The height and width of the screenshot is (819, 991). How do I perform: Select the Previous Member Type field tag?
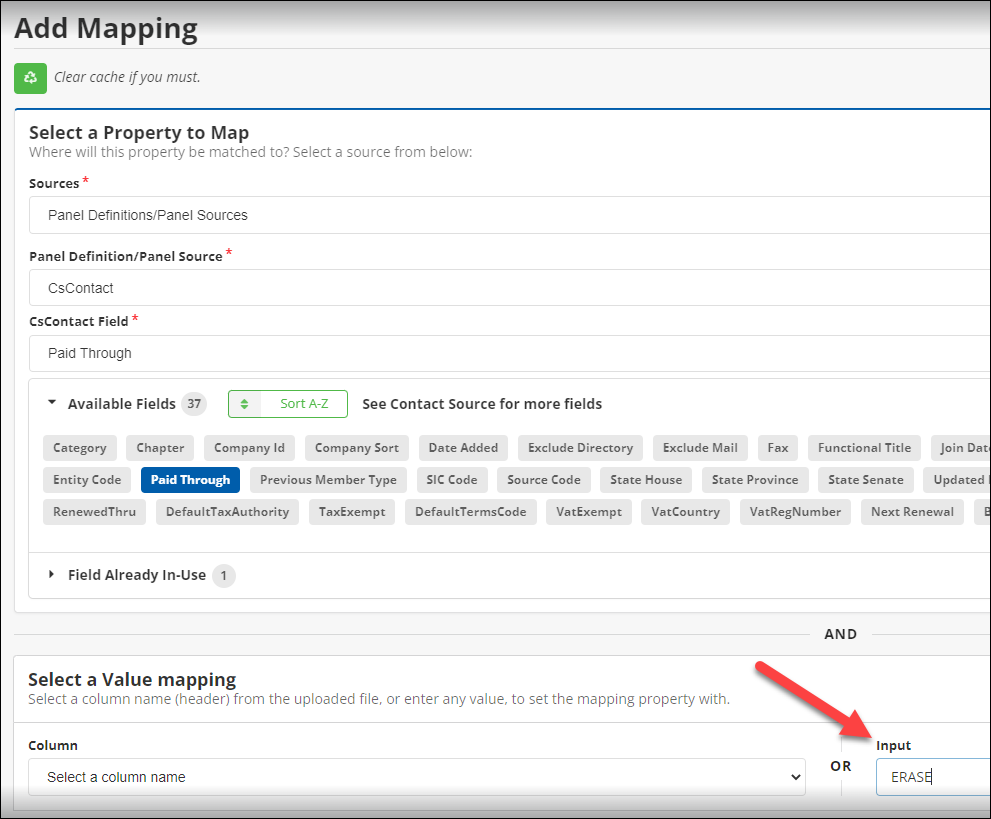click(x=328, y=480)
